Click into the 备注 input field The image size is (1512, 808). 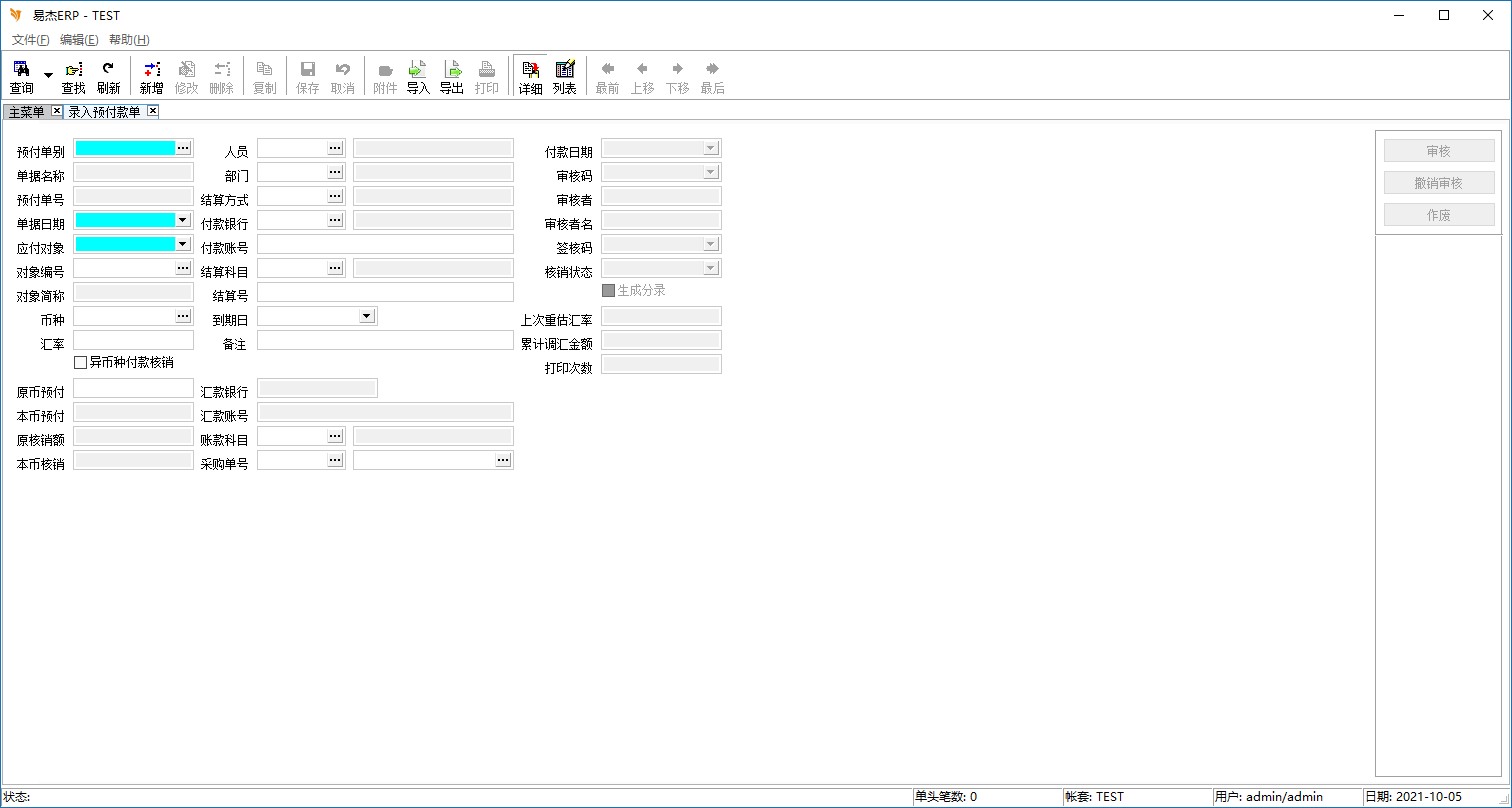385,340
